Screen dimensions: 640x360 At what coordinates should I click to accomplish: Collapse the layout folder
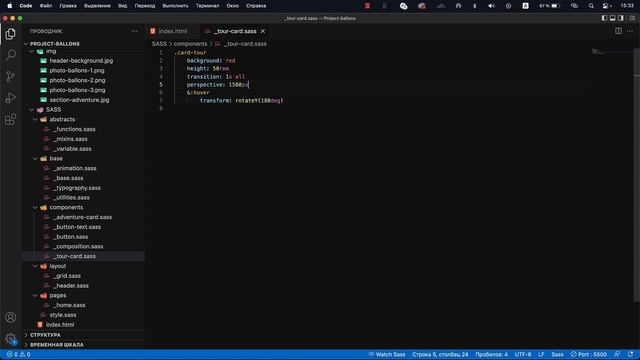click(58, 266)
